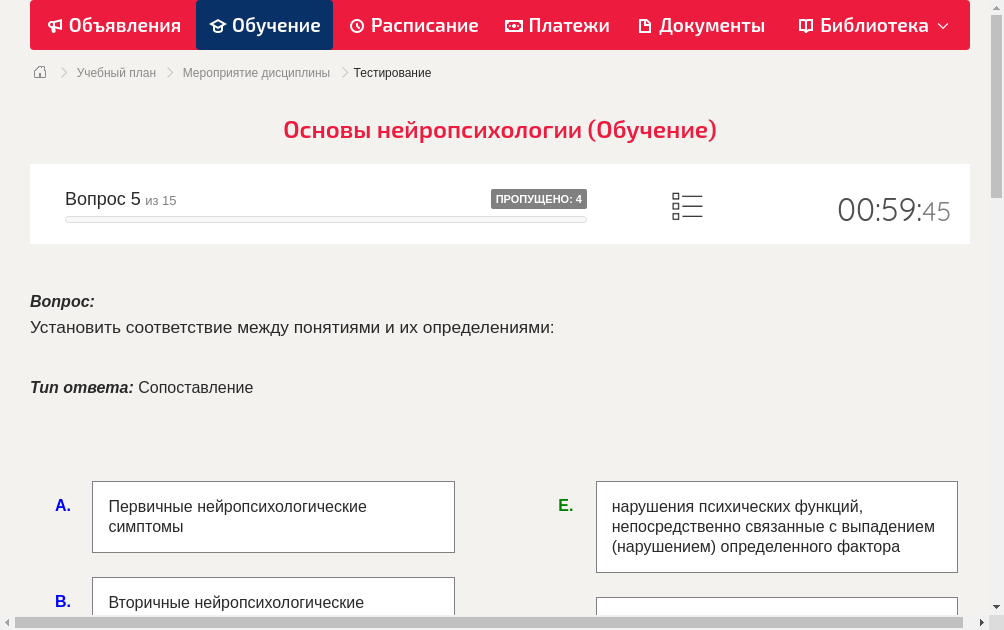The image size is (1004, 630).
Task: Click the clock icon beside Расписание
Action: click(x=355, y=25)
